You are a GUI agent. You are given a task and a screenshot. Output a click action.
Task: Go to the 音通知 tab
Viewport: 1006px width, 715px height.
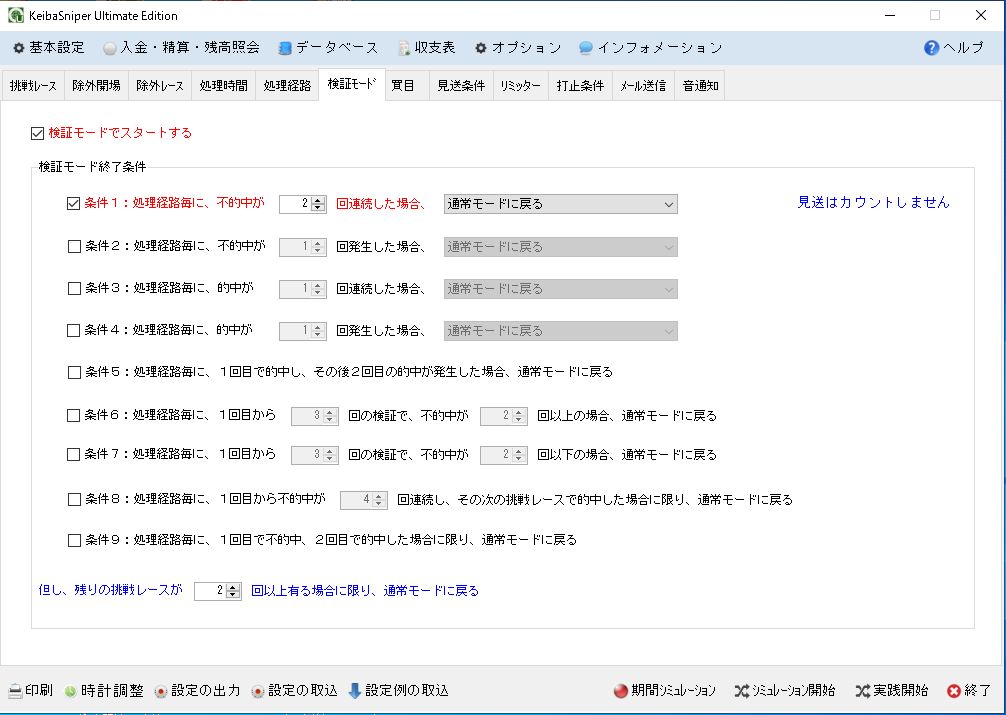(700, 85)
